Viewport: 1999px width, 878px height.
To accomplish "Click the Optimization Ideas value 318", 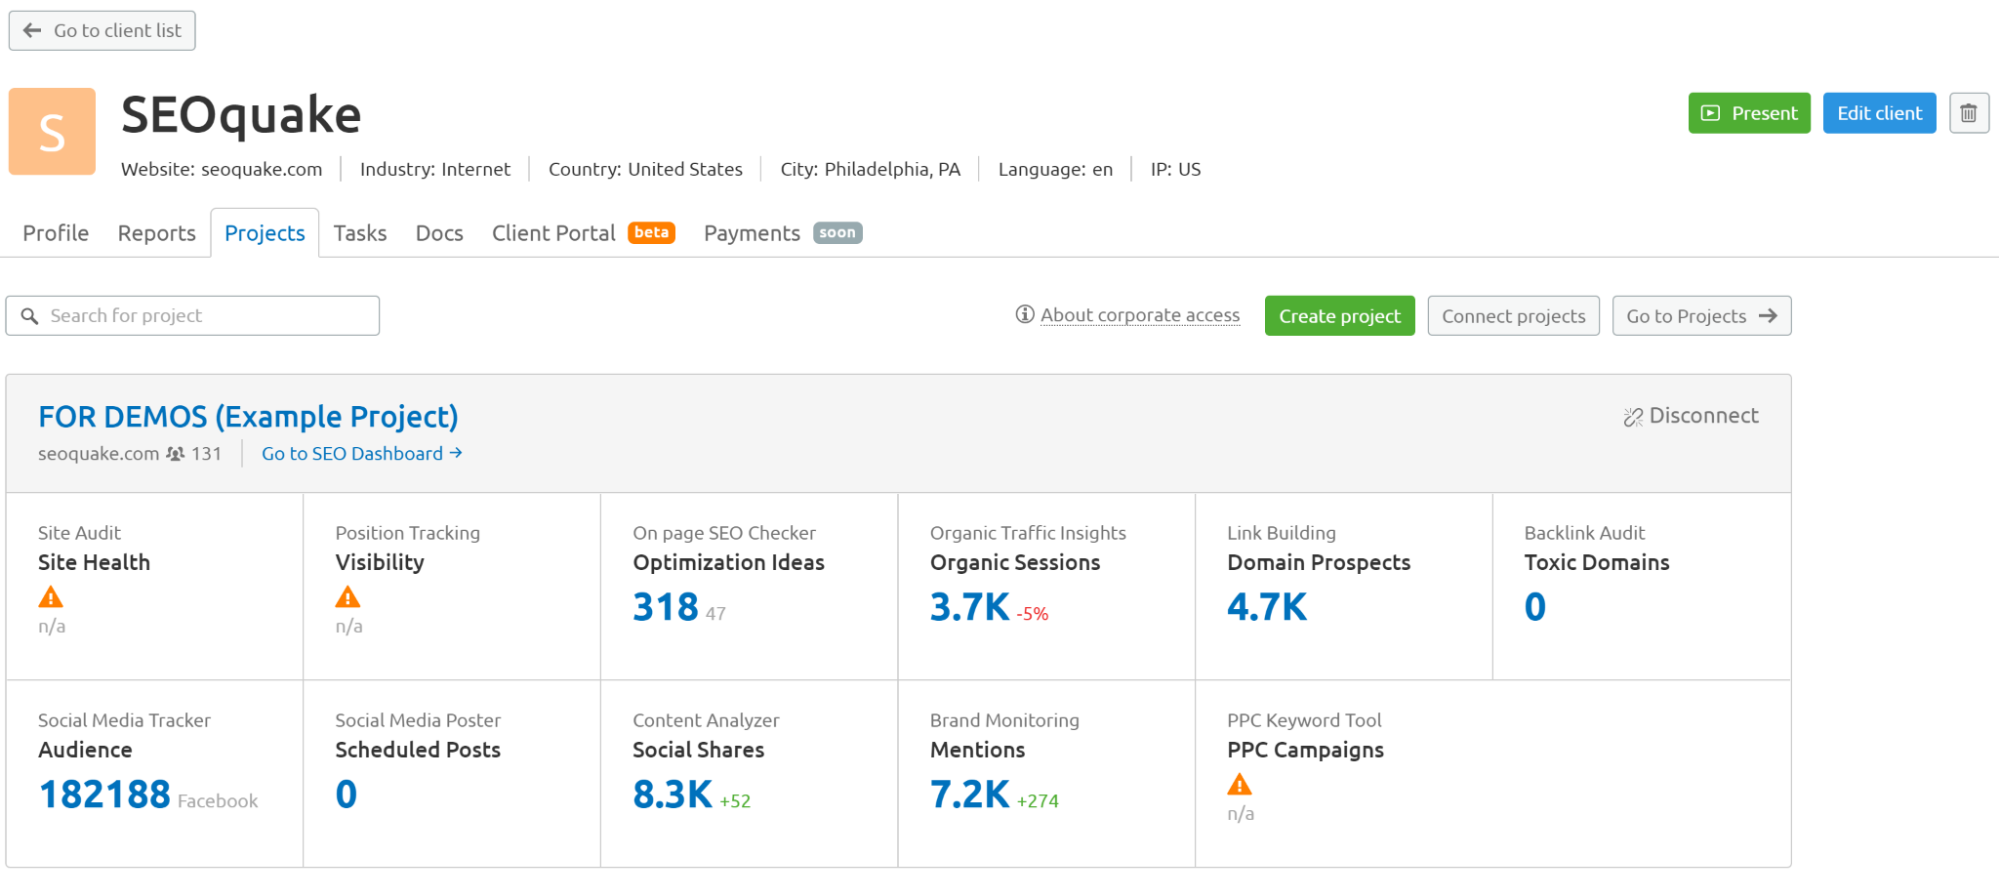I will [x=665, y=607].
